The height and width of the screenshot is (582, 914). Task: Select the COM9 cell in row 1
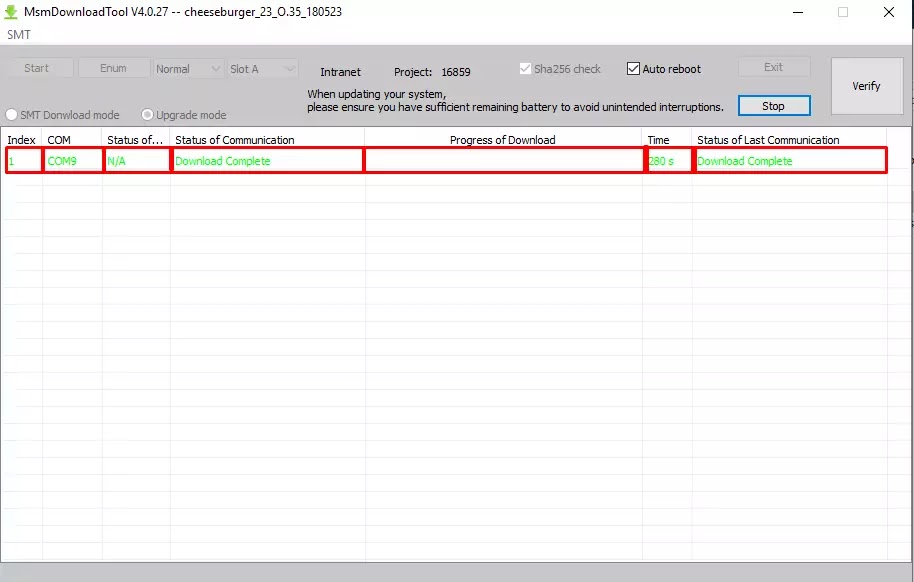72,161
